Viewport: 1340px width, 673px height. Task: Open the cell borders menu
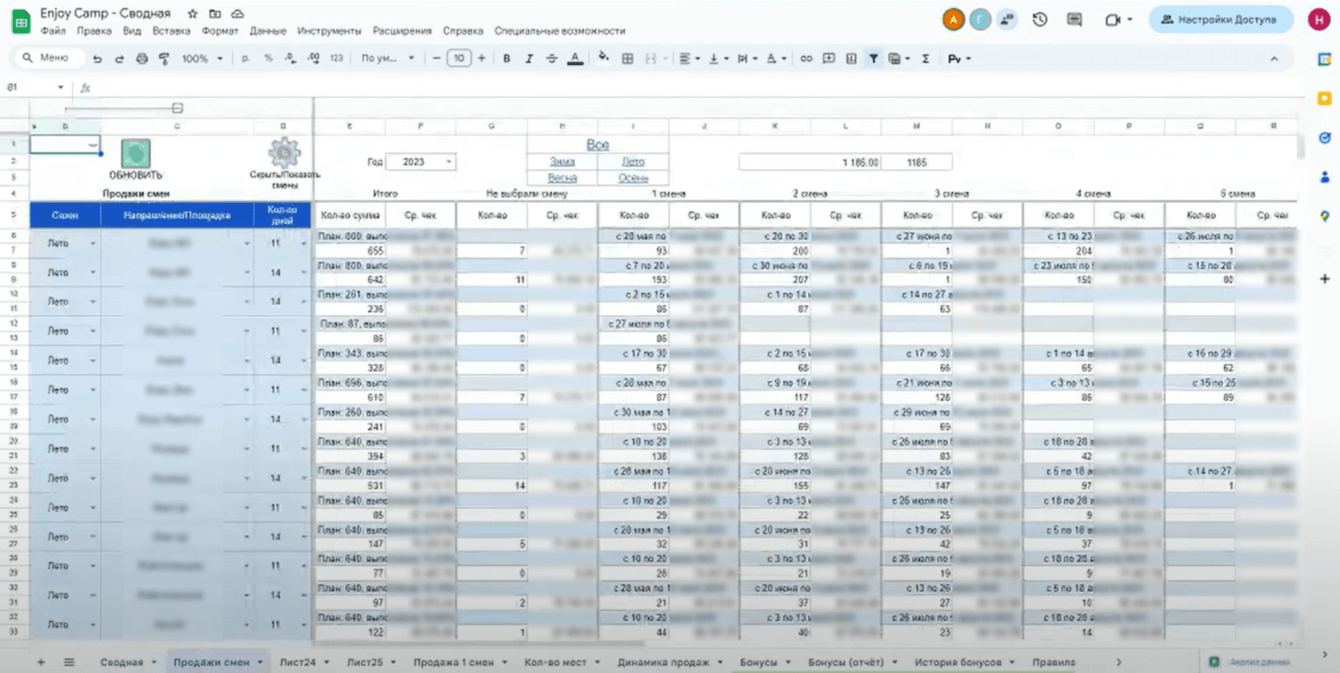[628, 59]
